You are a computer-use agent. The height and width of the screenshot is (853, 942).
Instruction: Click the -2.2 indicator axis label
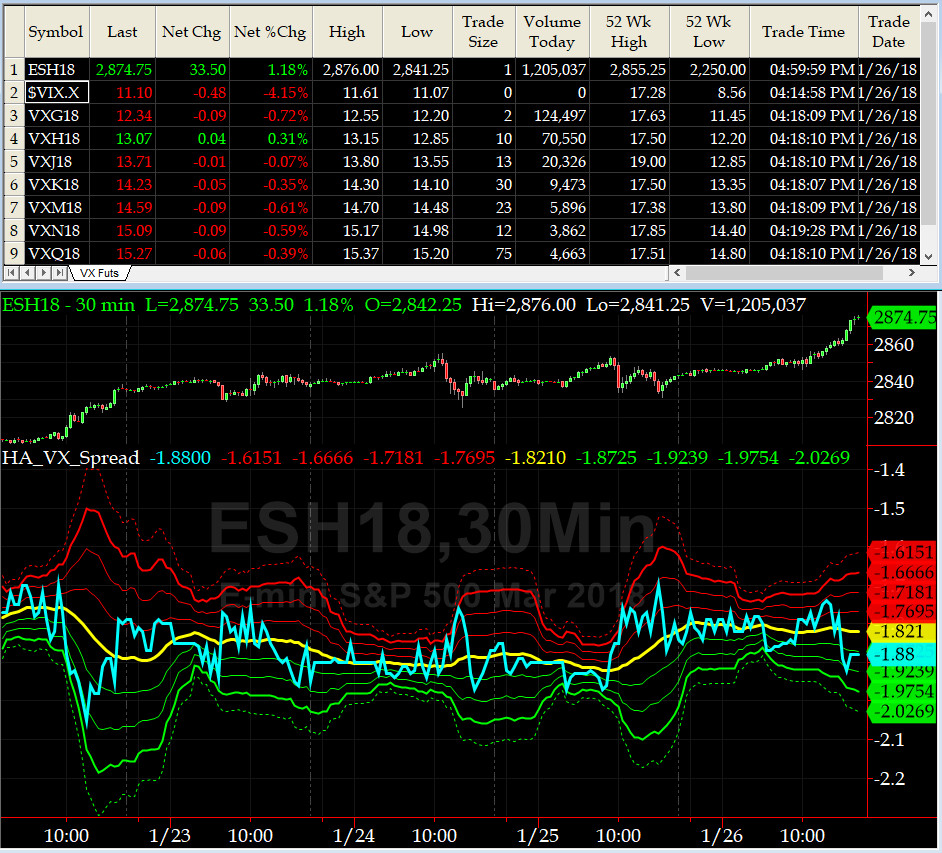(x=889, y=779)
